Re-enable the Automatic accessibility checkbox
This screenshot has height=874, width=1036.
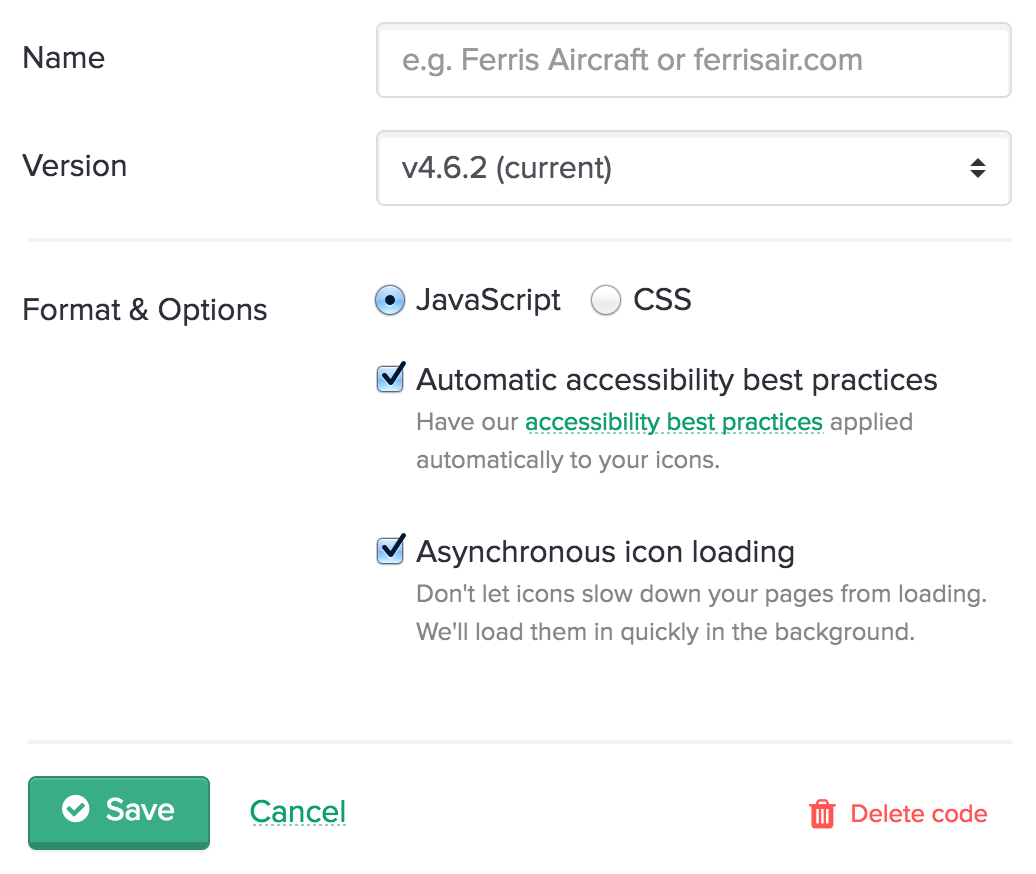390,378
